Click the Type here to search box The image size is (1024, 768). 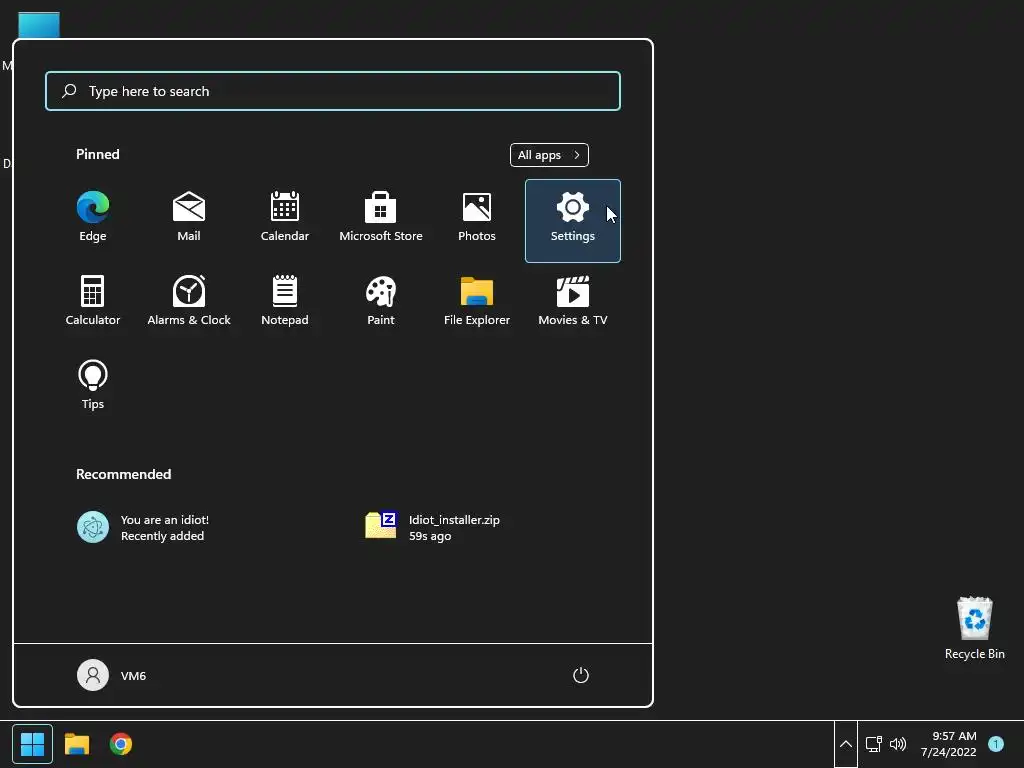333,91
